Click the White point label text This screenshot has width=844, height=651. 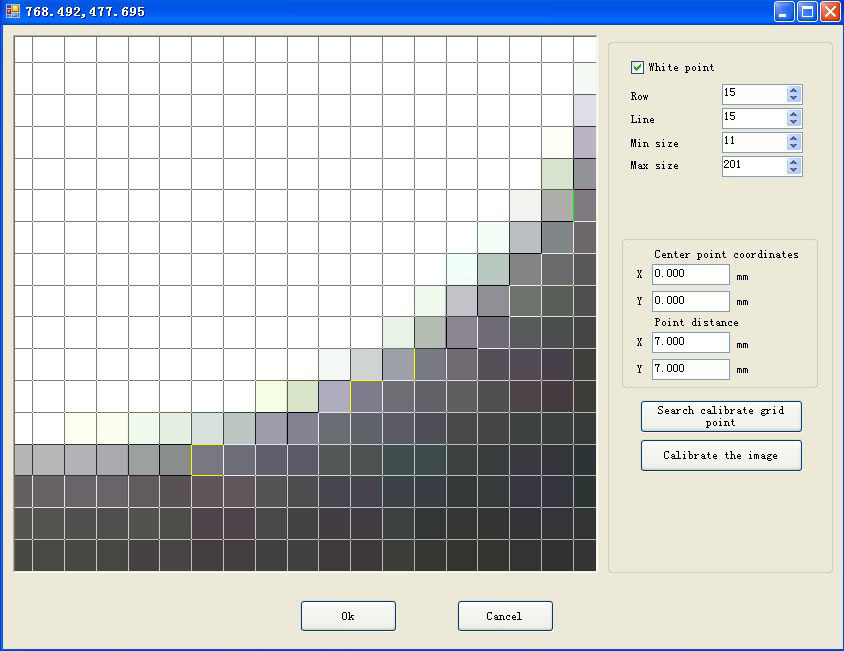click(681, 67)
